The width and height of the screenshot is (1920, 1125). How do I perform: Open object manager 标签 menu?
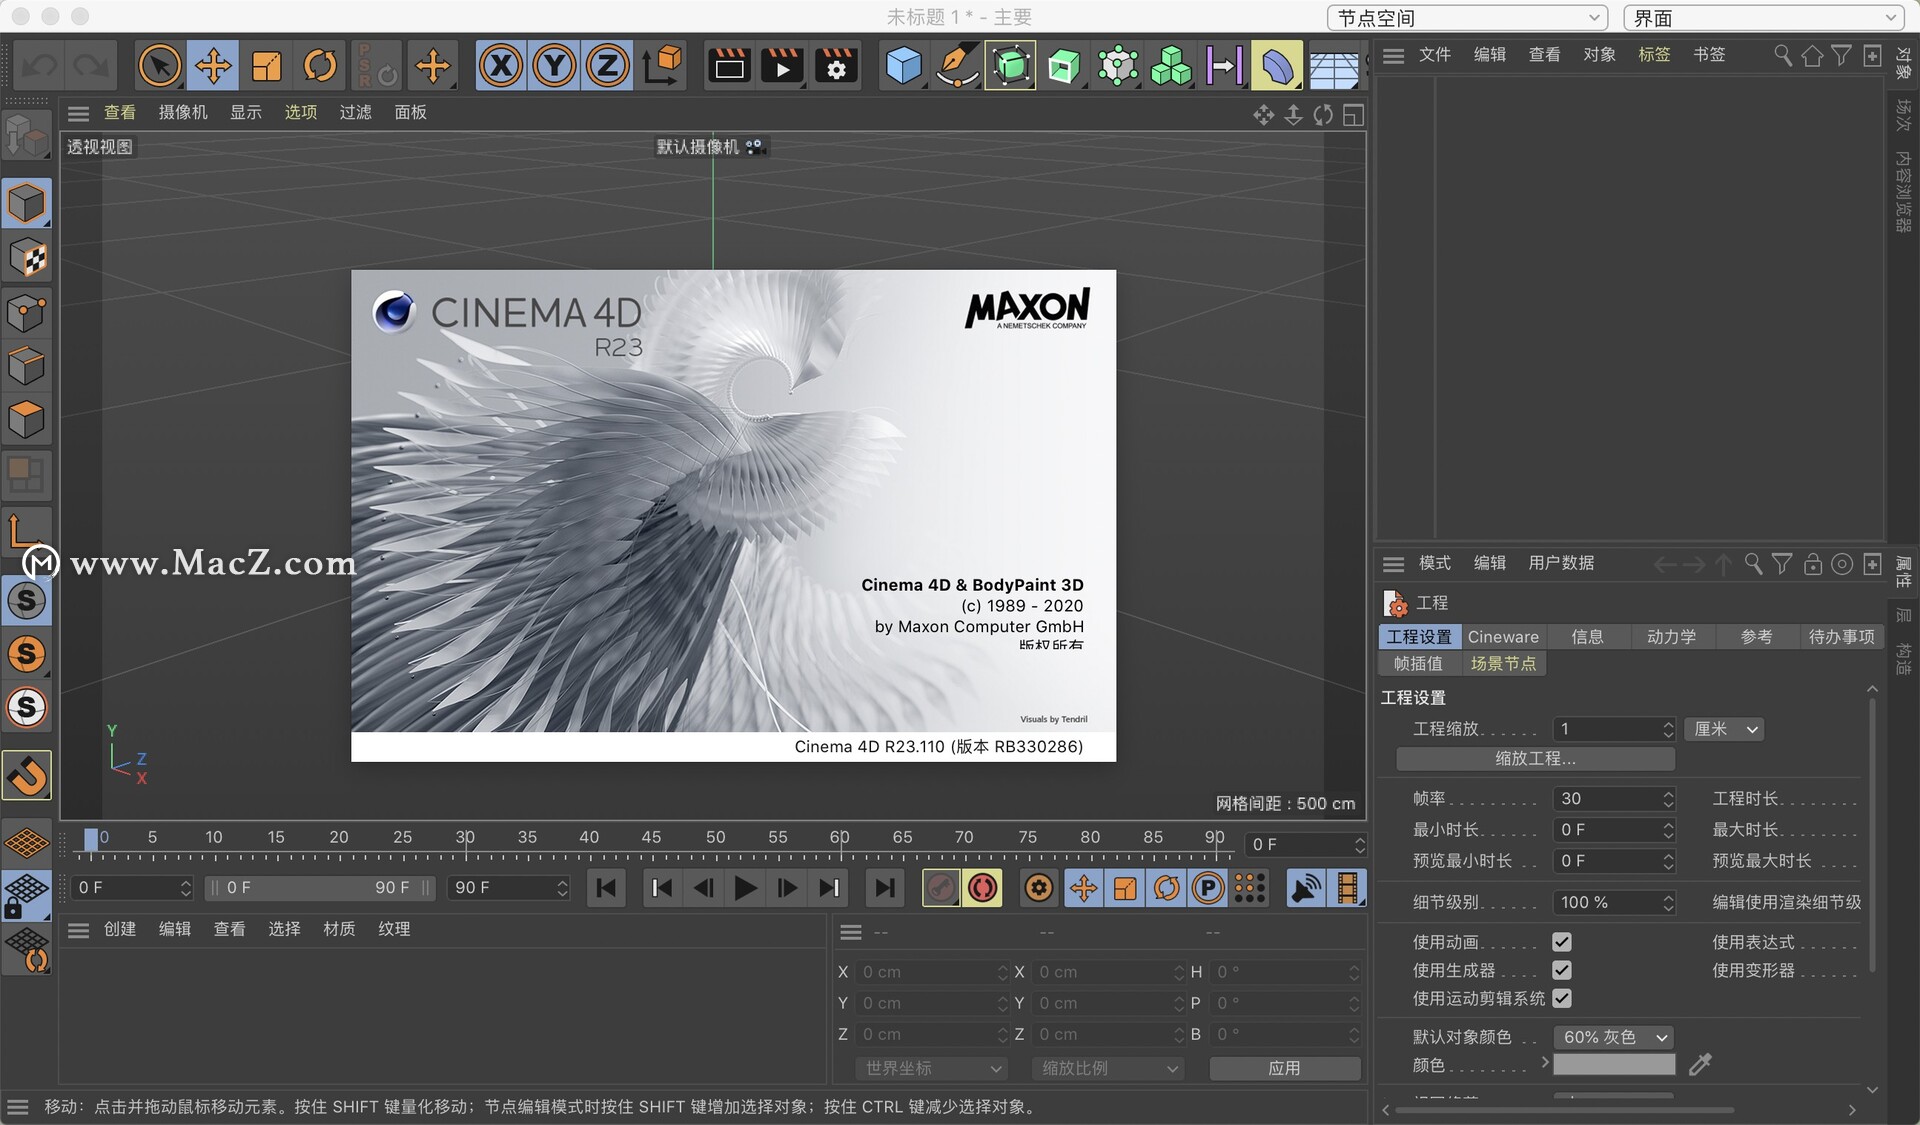click(x=1654, y=54)
